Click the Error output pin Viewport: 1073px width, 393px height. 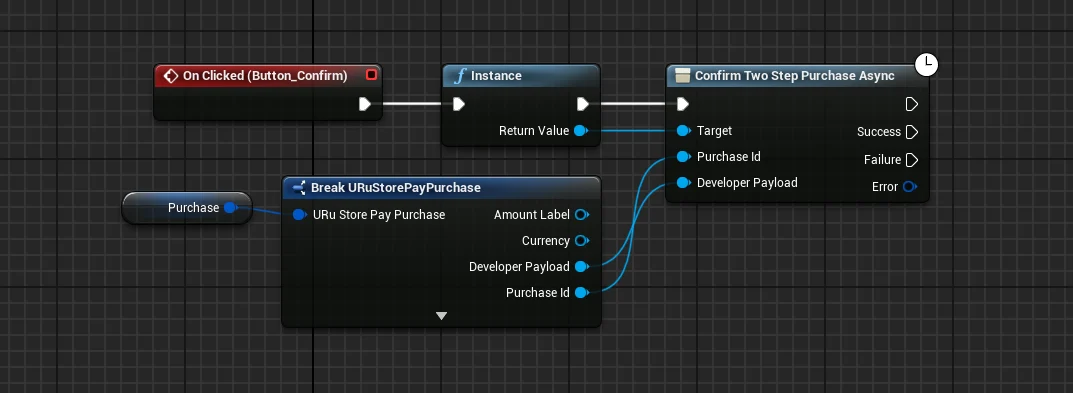click(x=909, y=186)
